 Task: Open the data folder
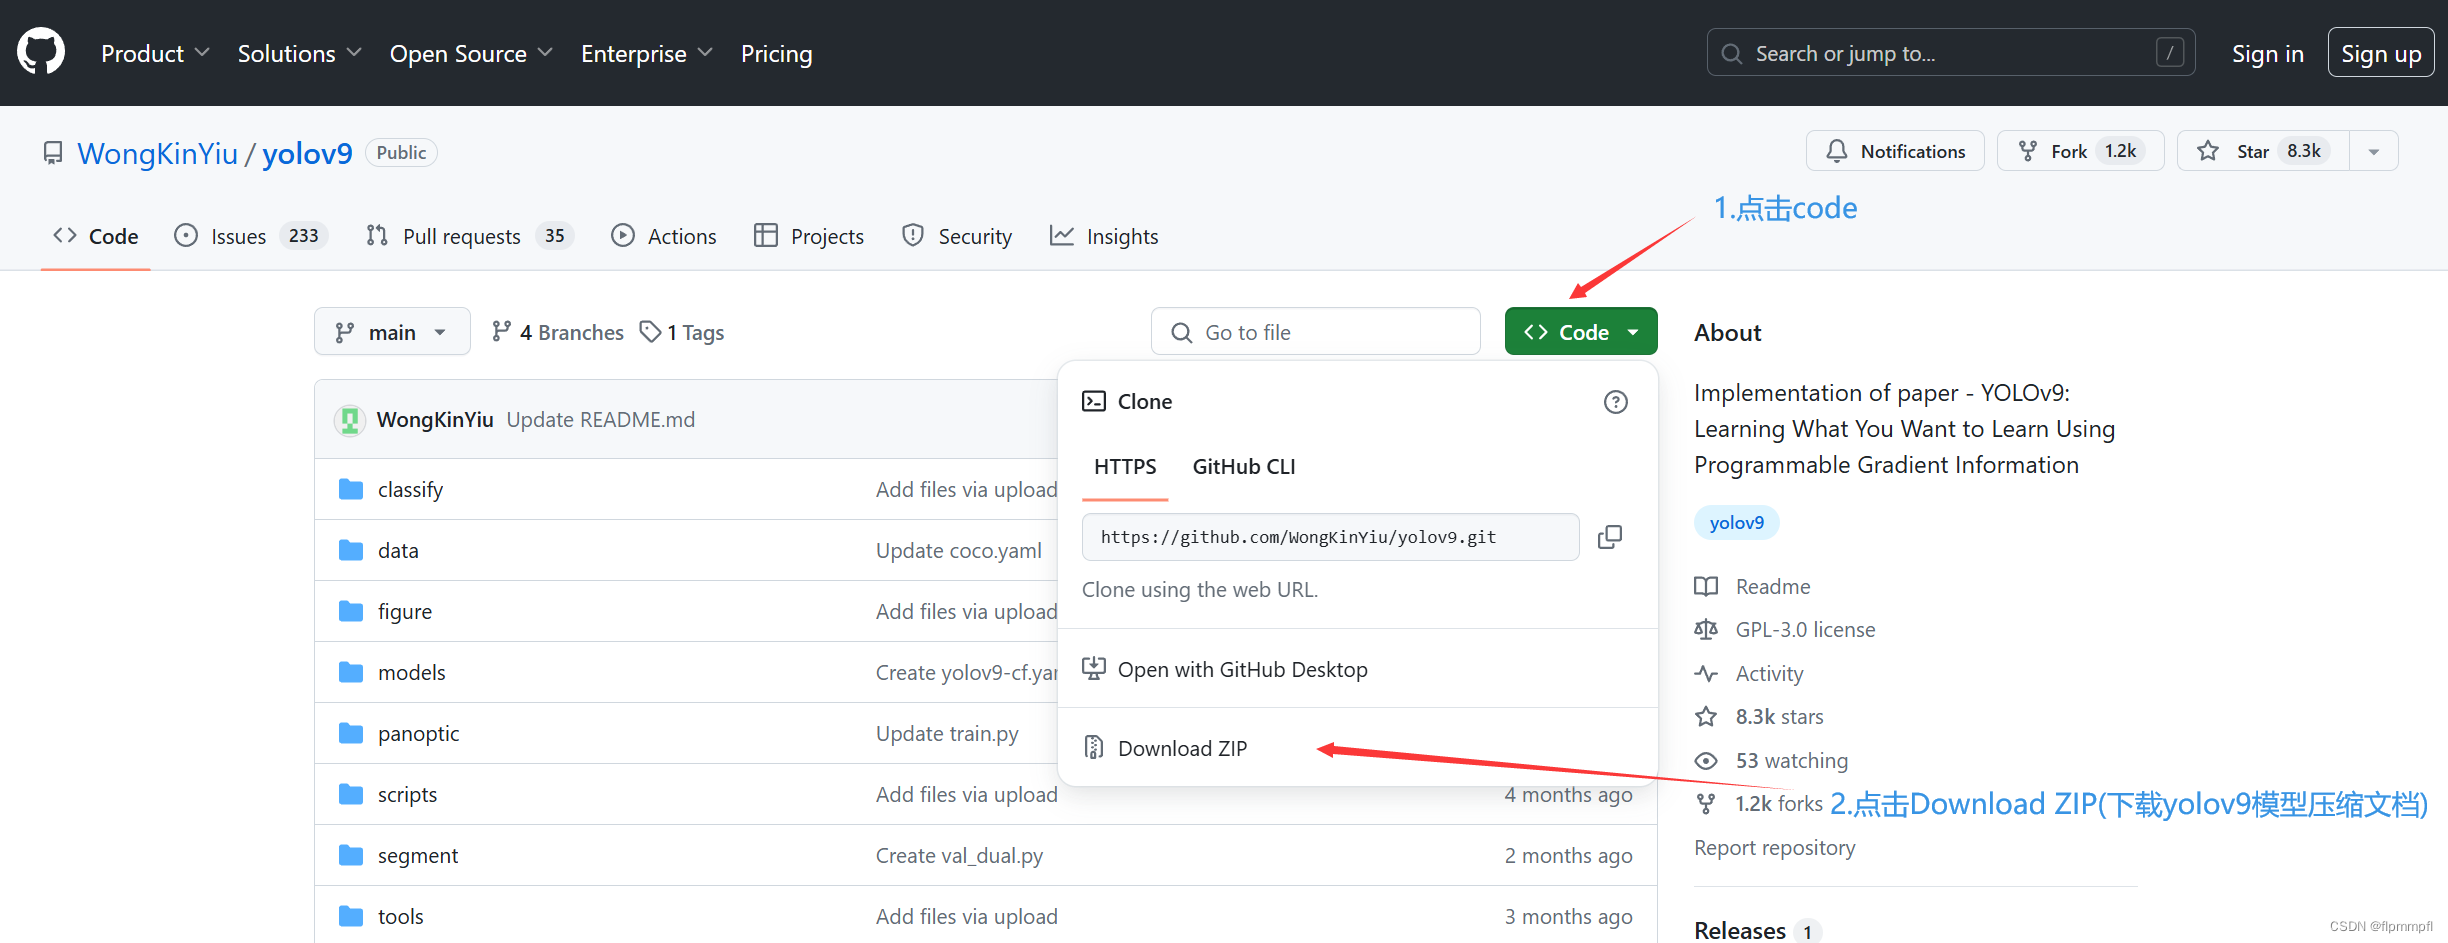point(398,550)
